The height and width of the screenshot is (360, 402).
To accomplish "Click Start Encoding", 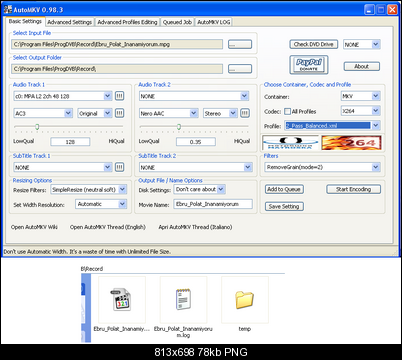I will 353,189.
